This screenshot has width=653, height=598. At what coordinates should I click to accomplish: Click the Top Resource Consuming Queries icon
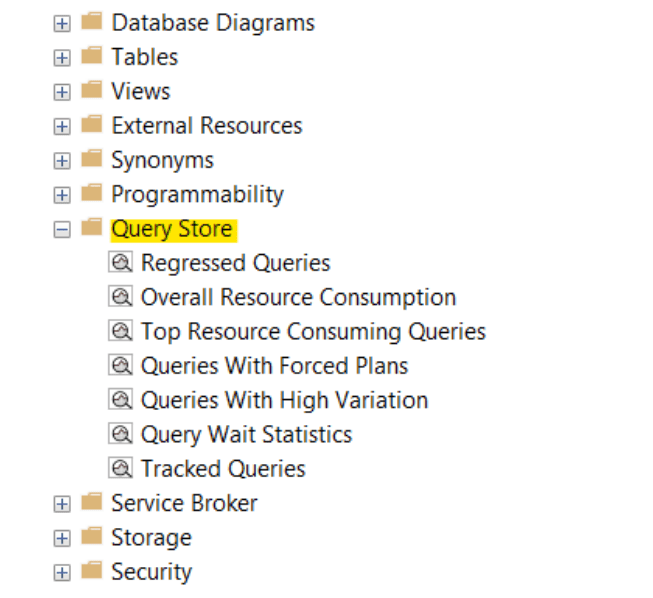pos(120,331)
